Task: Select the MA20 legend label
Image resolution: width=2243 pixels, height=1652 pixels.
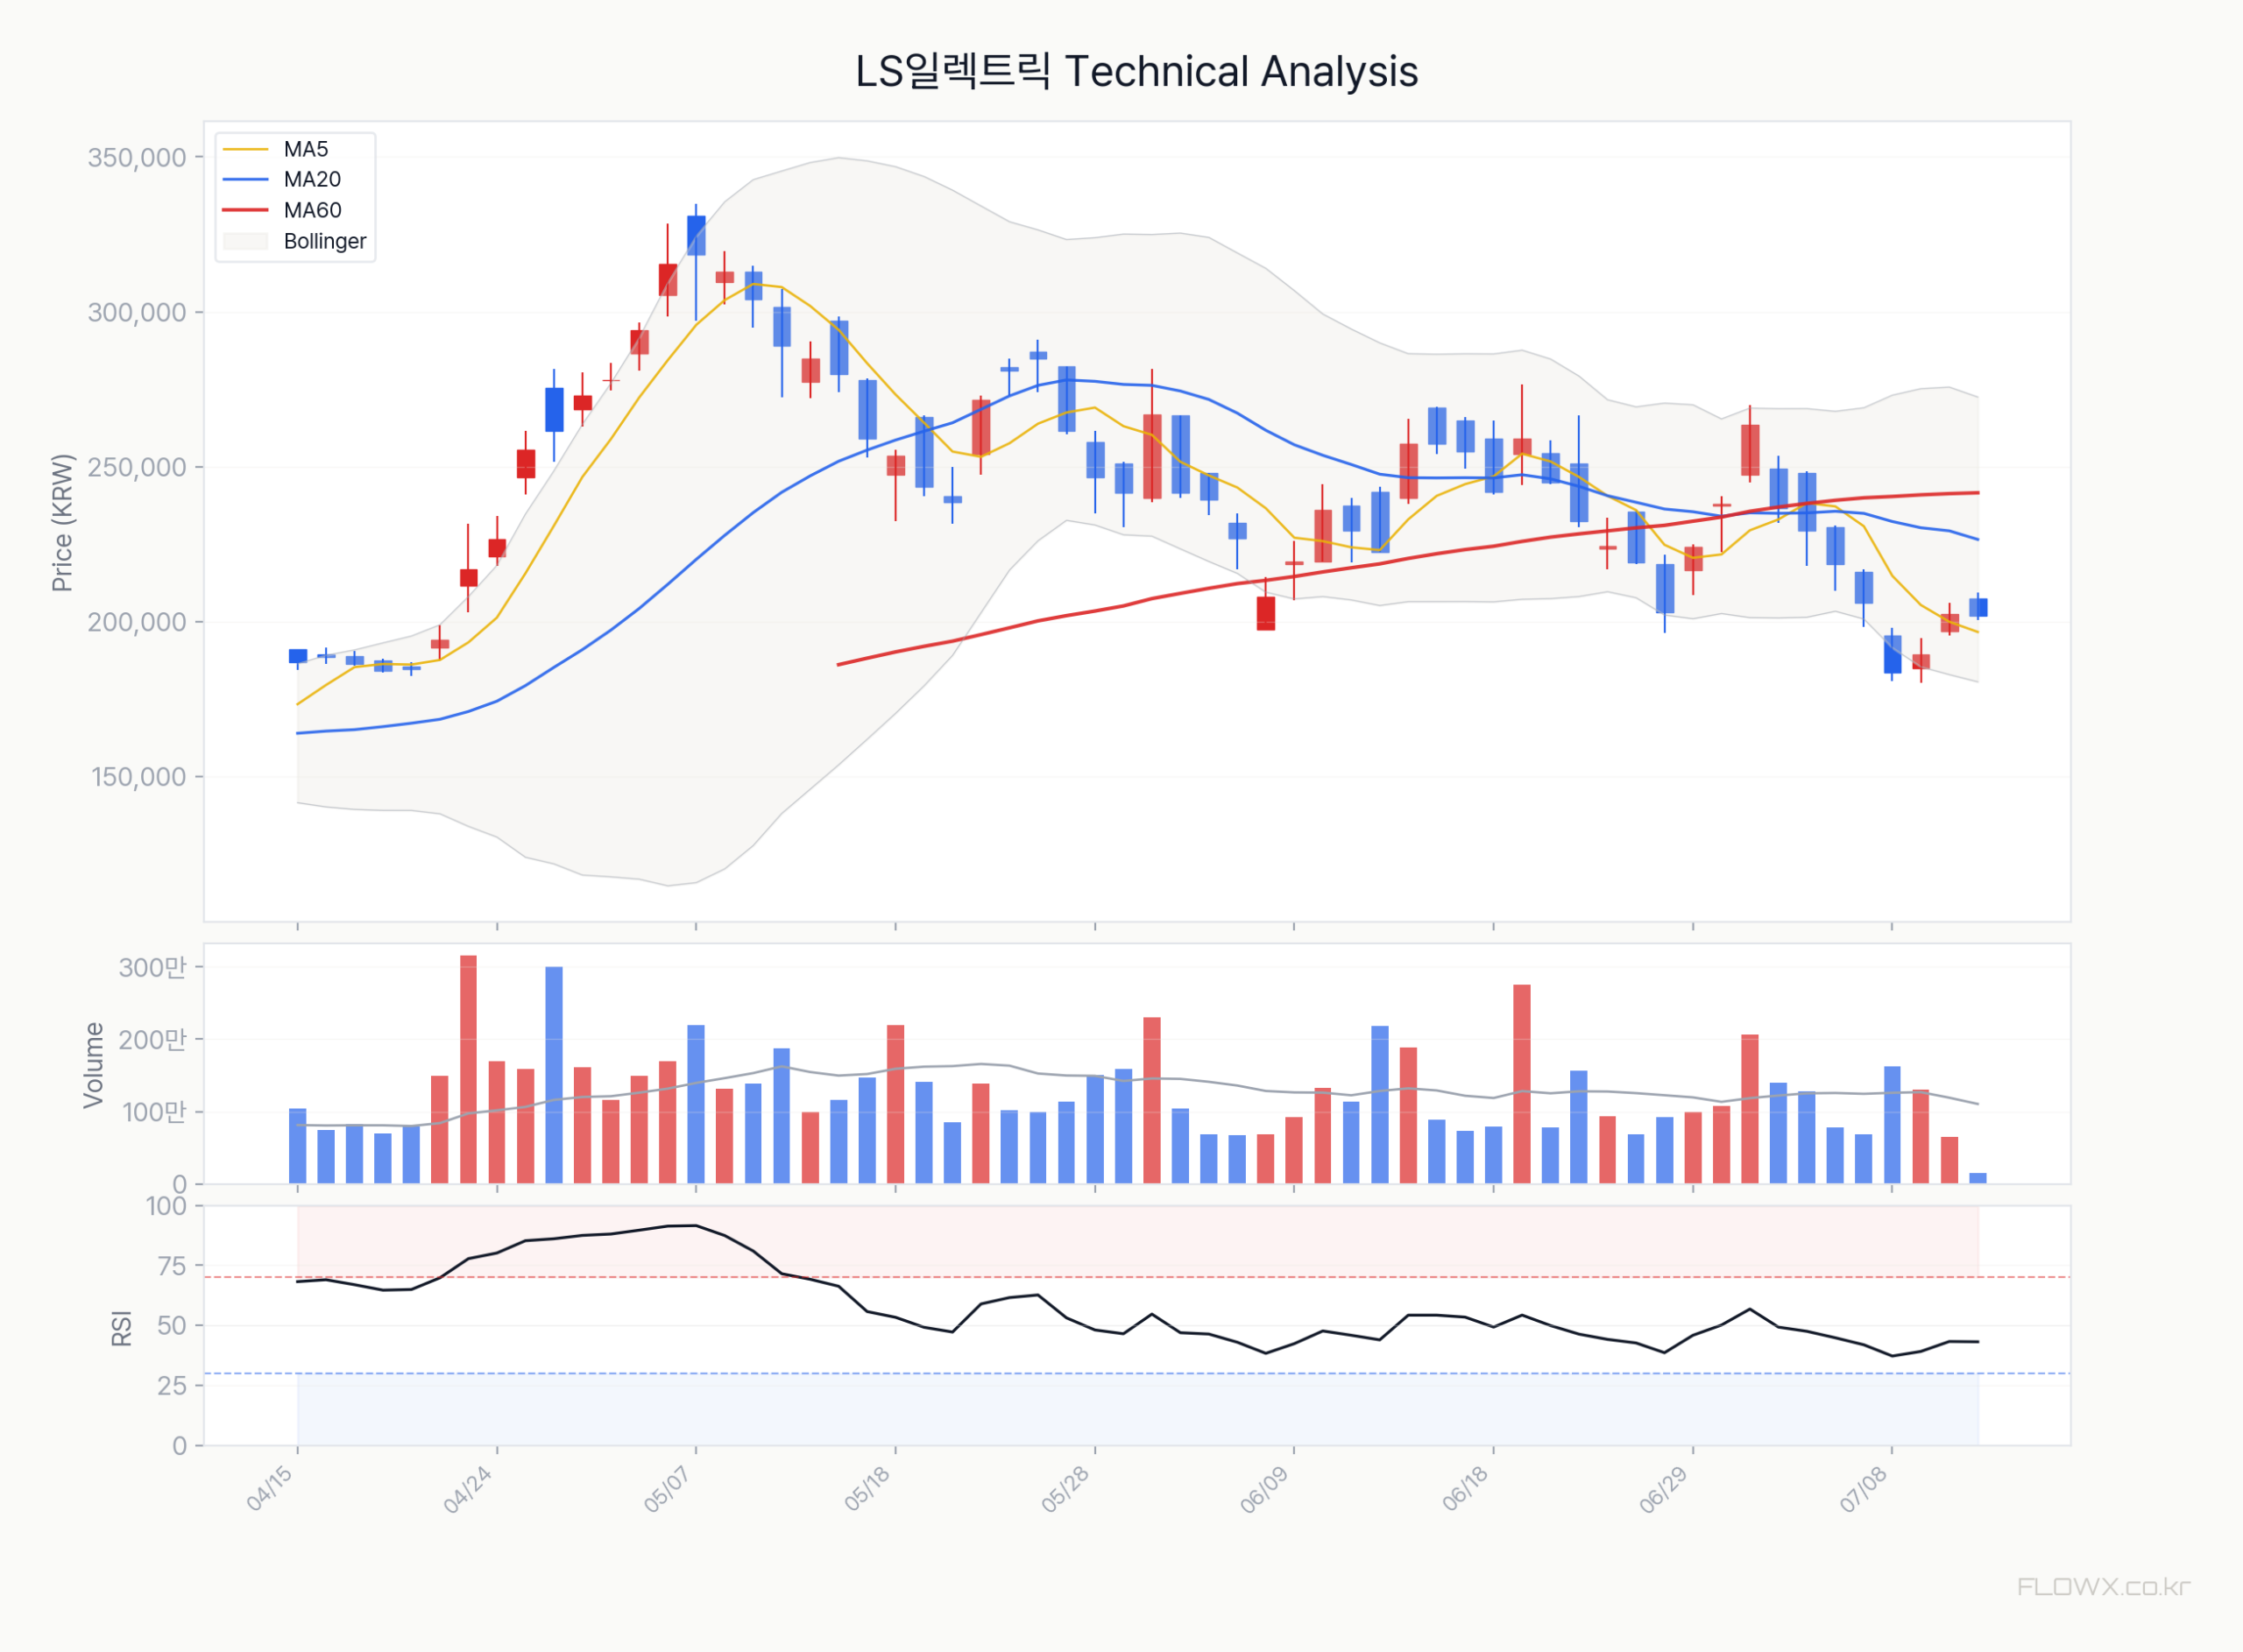Action: pos(312,180)
